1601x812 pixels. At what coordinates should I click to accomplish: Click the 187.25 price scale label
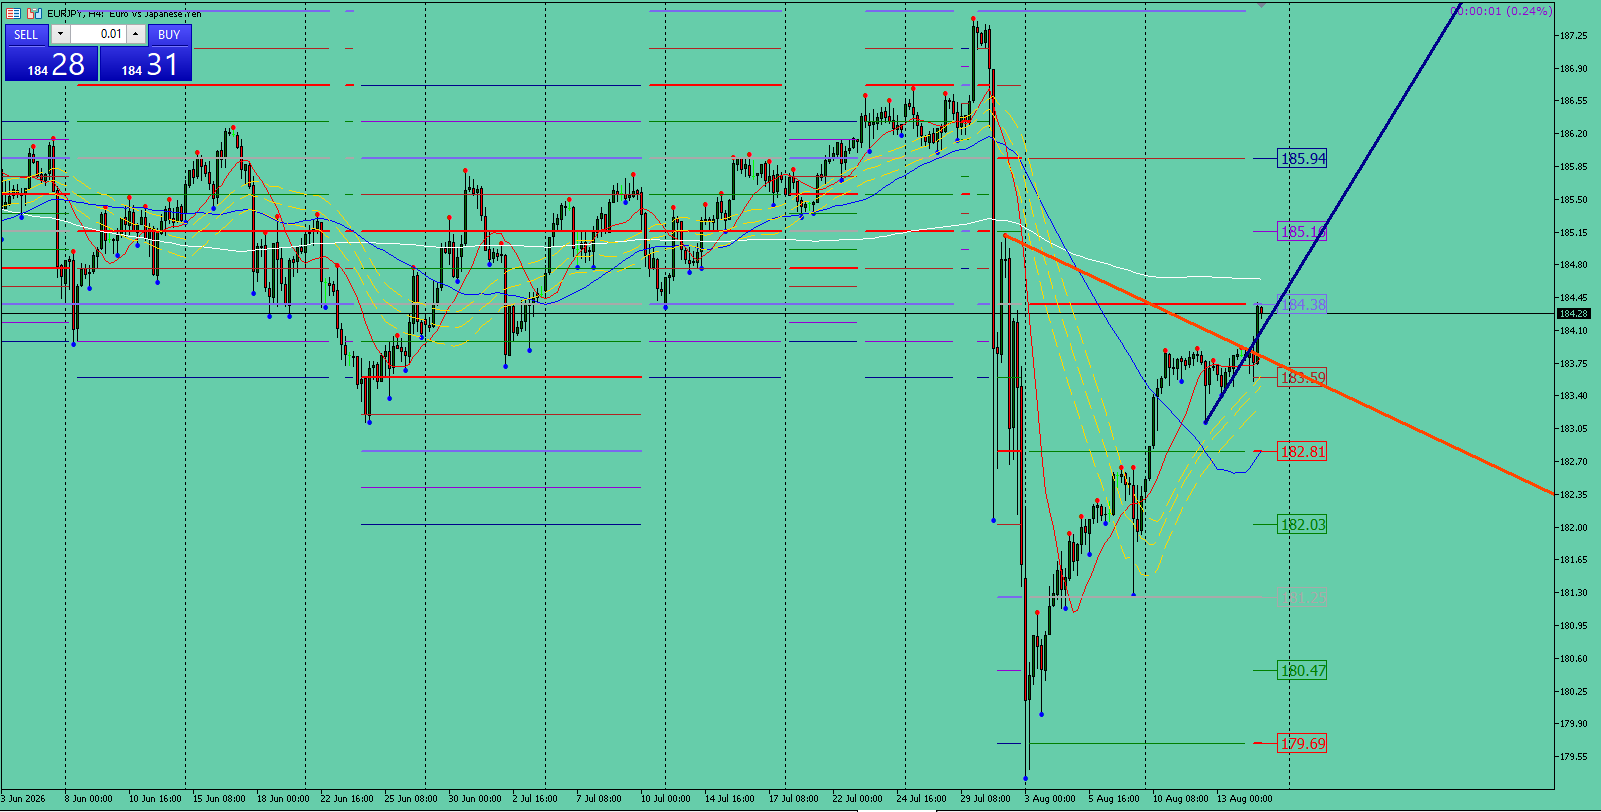tap(1573, 36)
